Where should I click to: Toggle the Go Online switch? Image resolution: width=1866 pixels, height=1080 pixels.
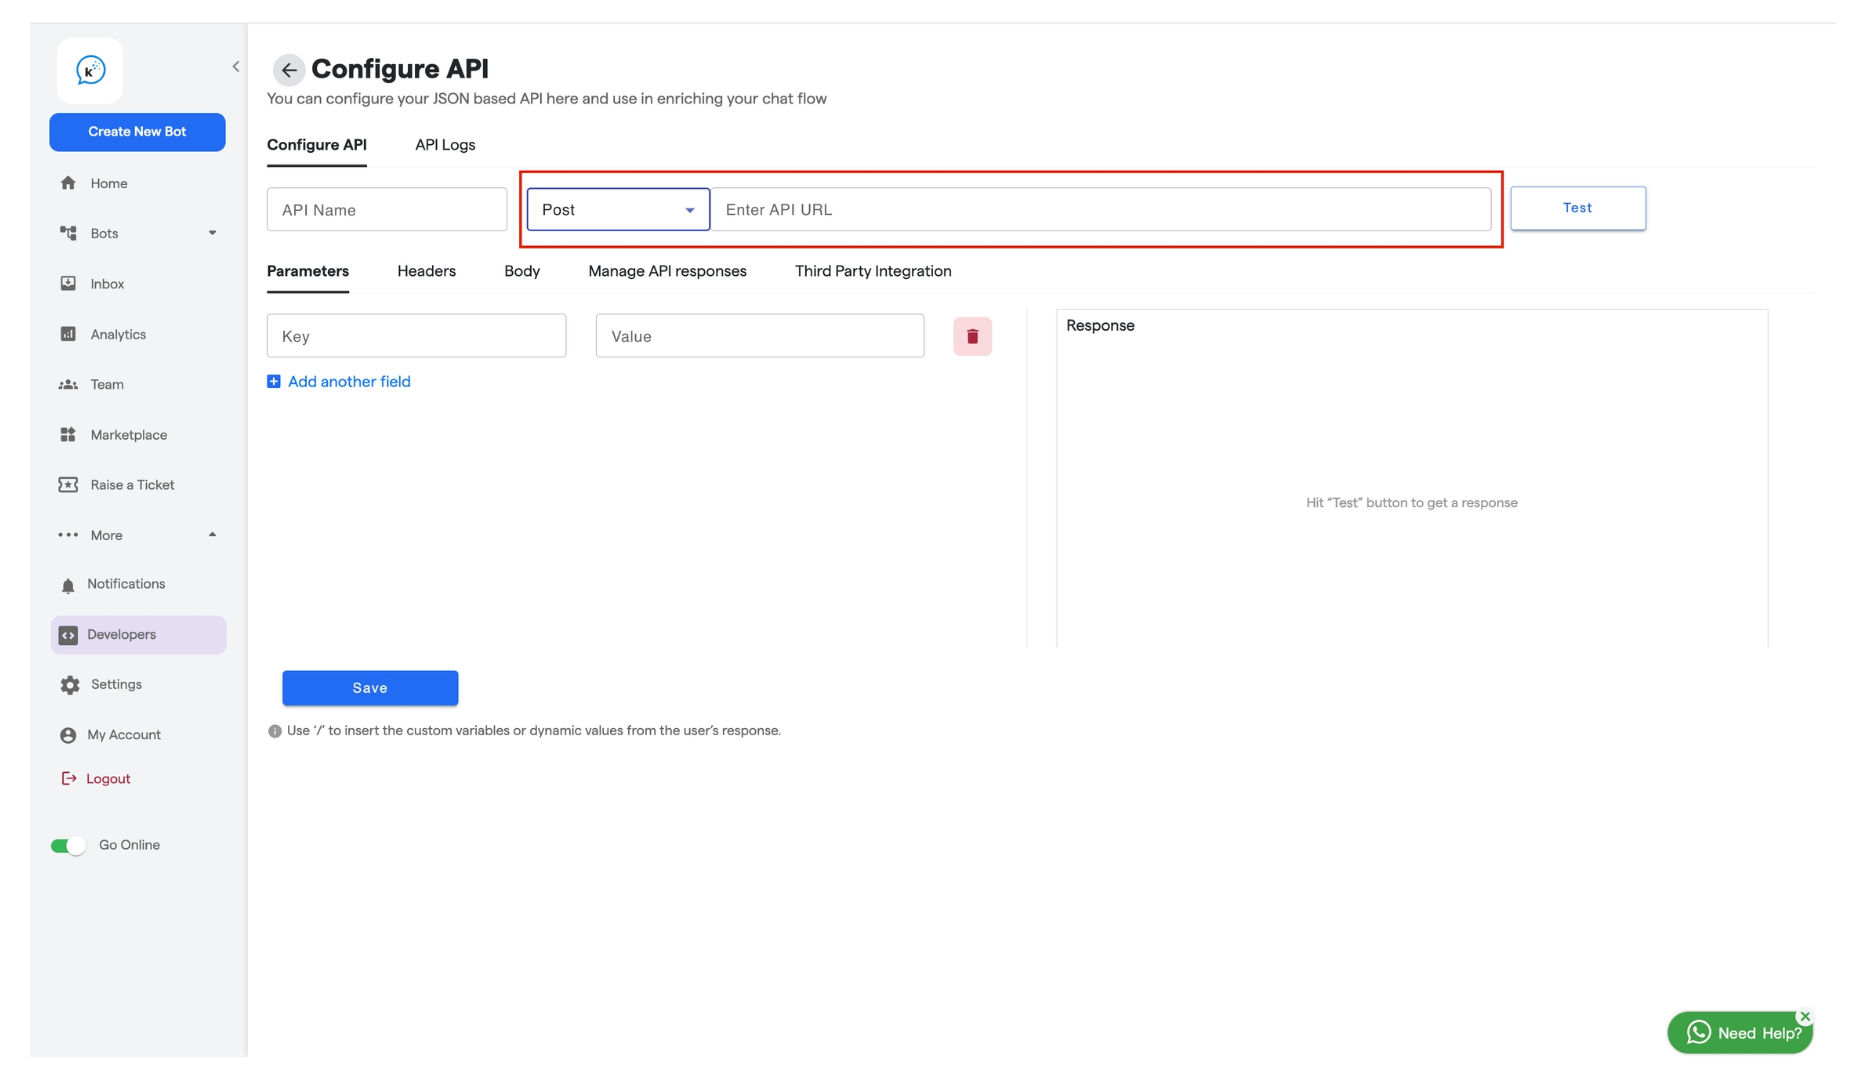click(x=68, y=846)
